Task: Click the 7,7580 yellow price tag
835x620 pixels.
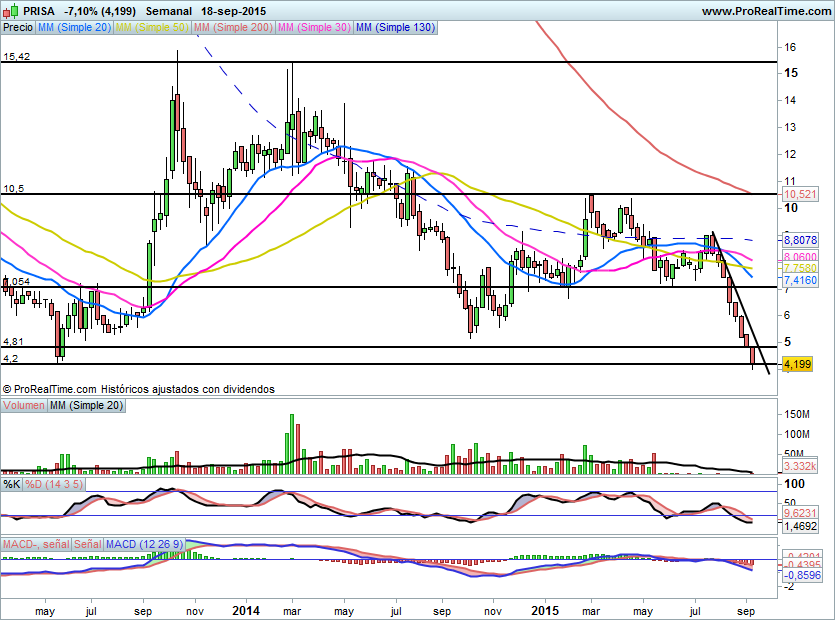Action: point(800,268)
